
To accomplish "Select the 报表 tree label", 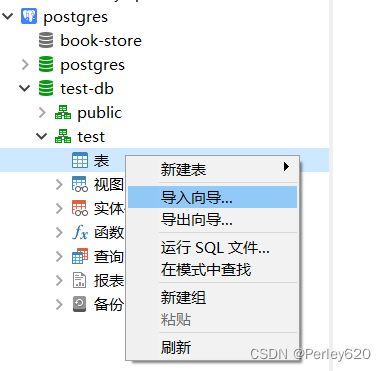I will [109, 281].
